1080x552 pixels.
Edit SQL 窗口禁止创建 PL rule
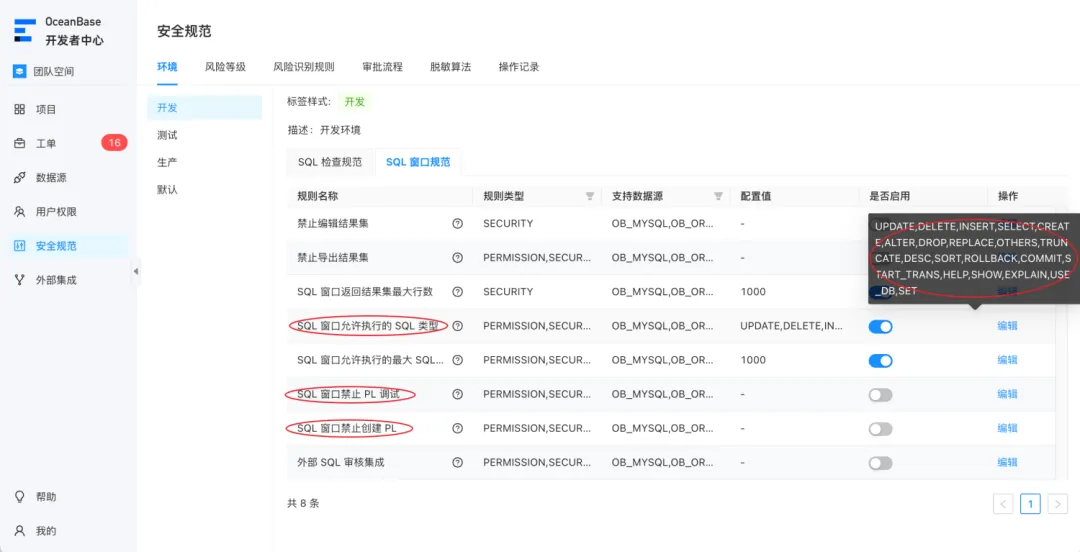point(1007,428)
